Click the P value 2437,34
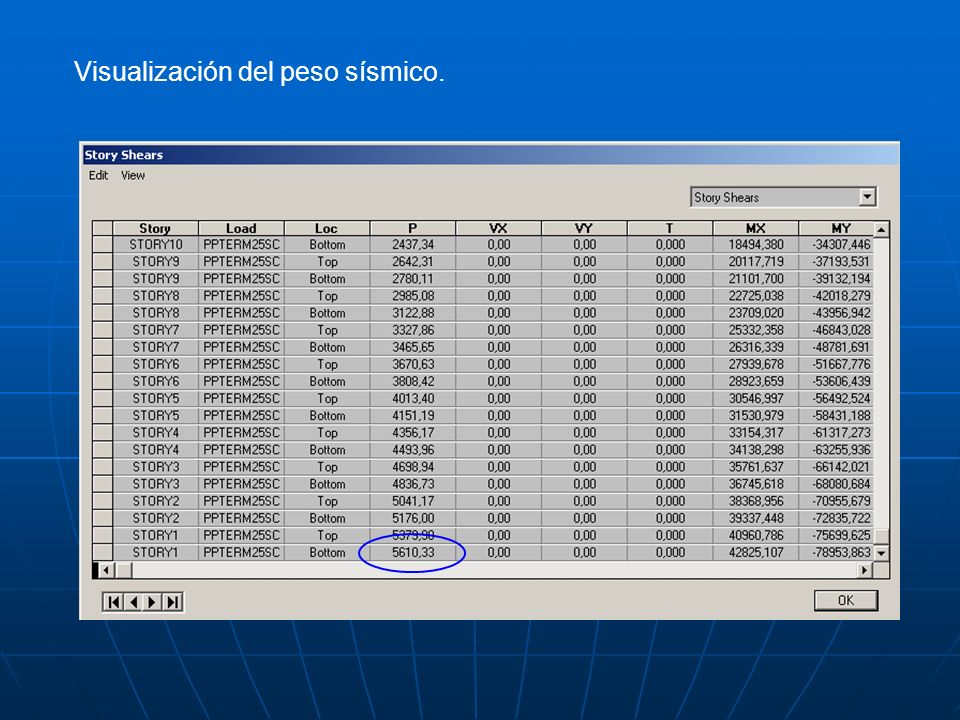 (x=413, y=244)
